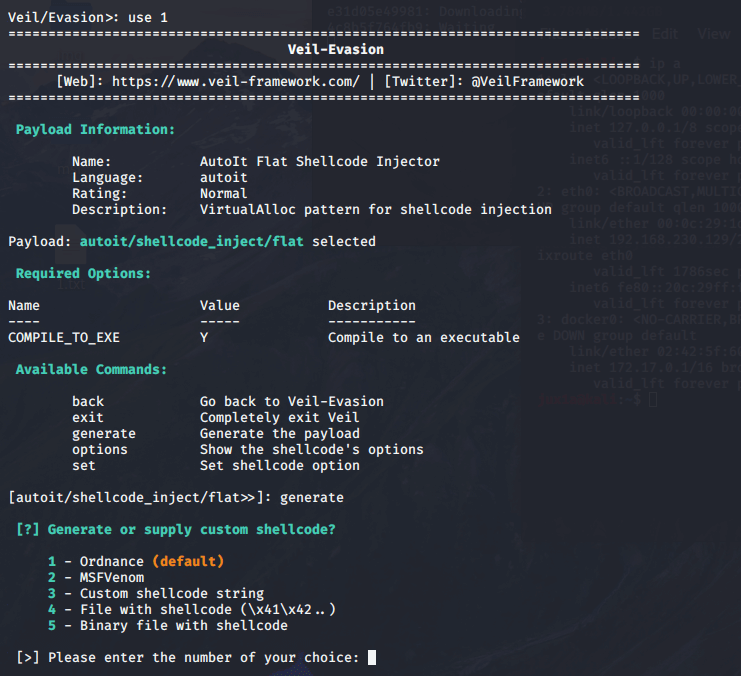Click 'Set shellcode option' description

280,466
